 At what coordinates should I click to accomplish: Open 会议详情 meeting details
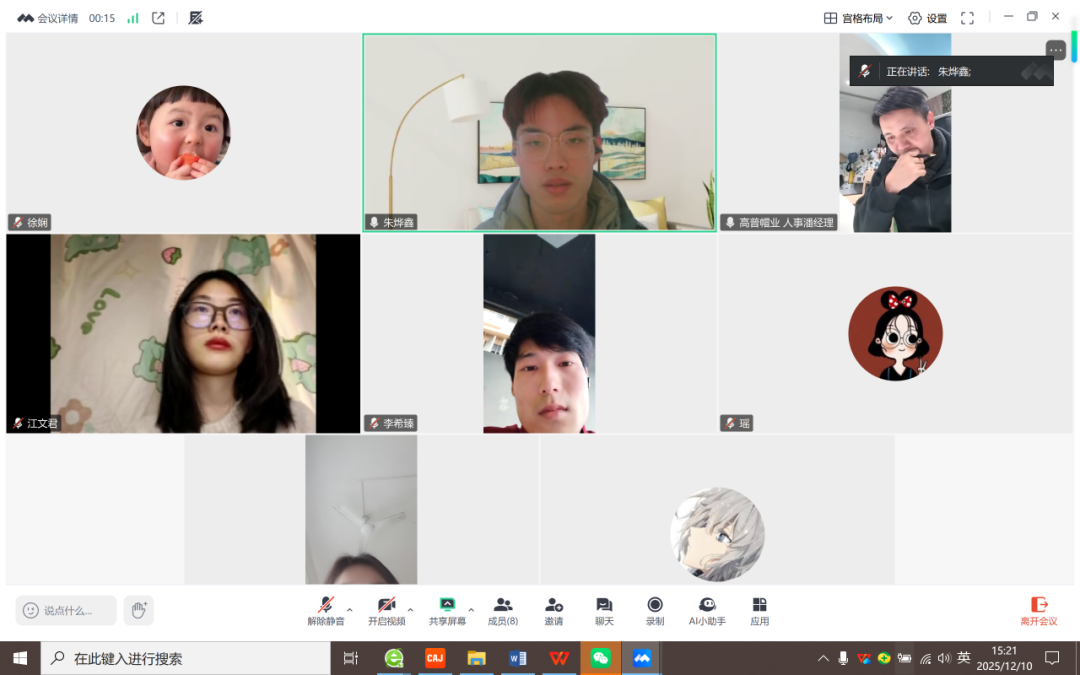50,18
